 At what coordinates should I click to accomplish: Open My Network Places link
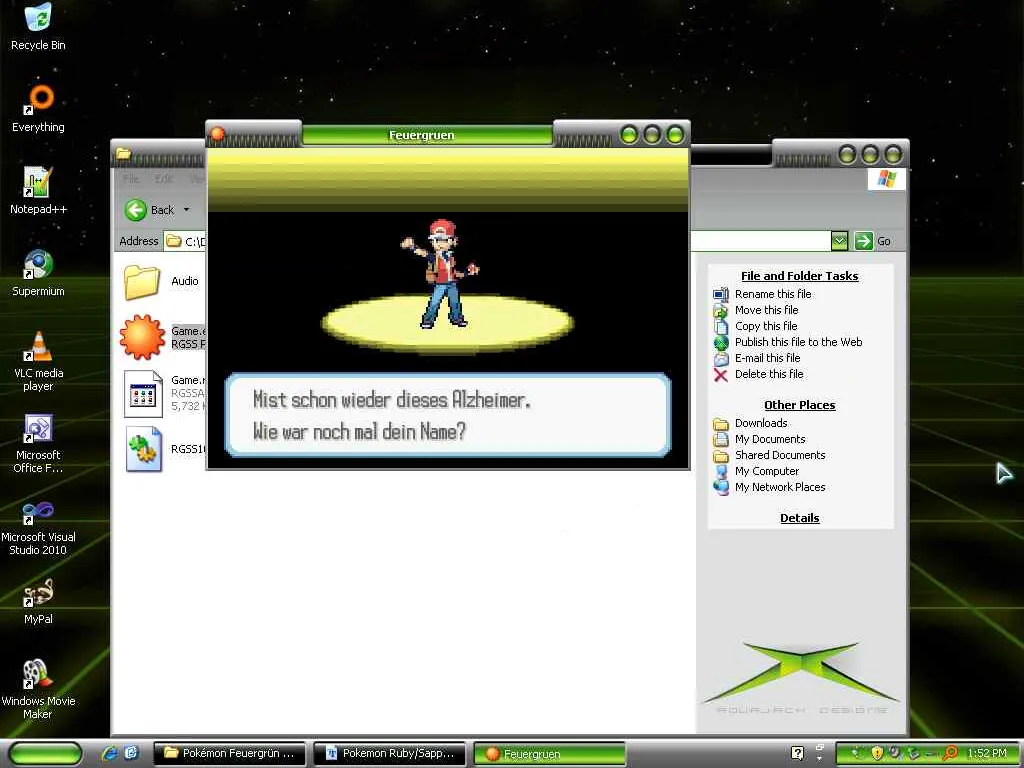(x=780, y=487)
